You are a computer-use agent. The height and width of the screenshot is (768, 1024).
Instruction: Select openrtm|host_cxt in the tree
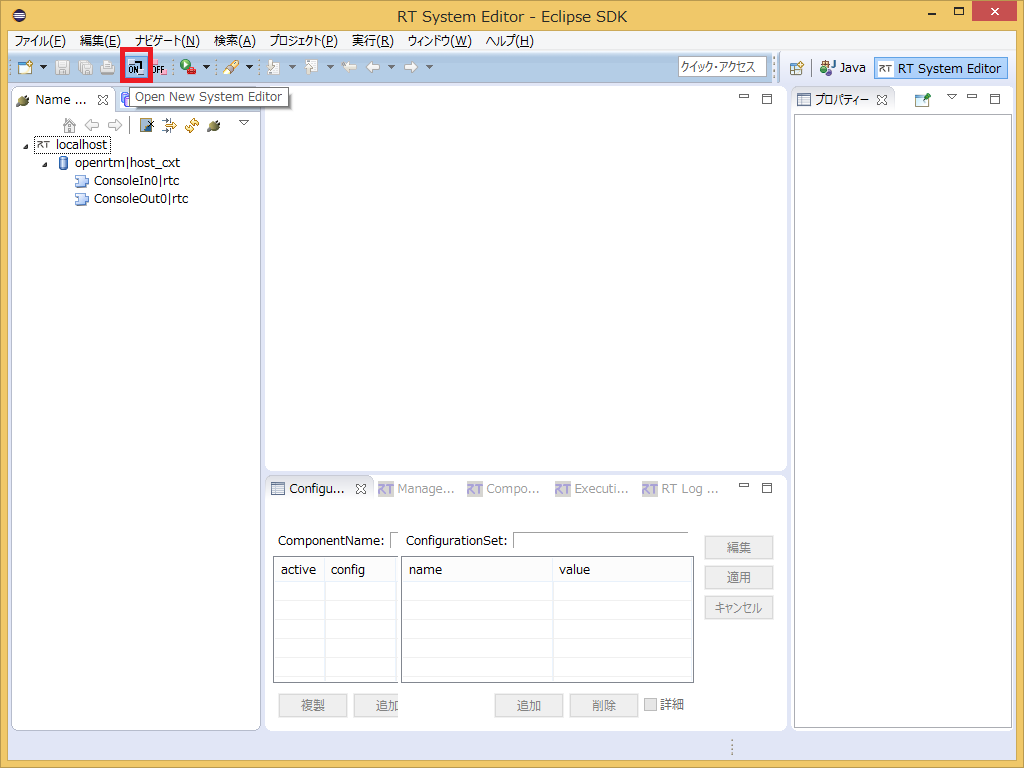coord(119,163)
